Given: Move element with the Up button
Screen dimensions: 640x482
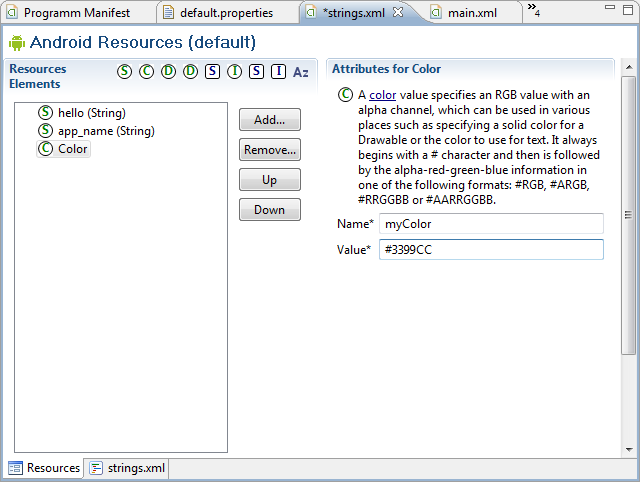Looking at the screenshot, I should coord(270,180).
